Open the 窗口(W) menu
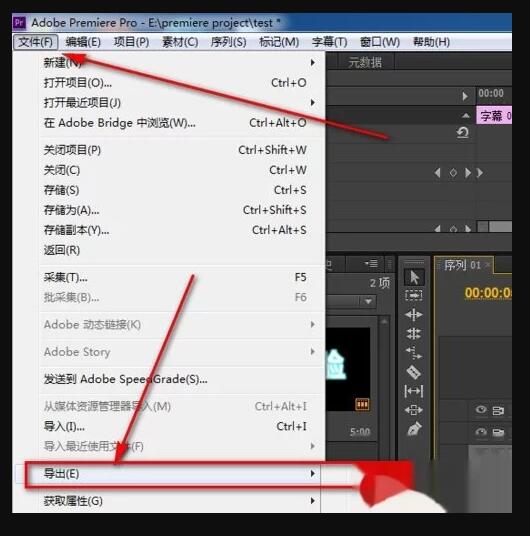The width and height of the screenshot is (530, 536). point(380,42)
